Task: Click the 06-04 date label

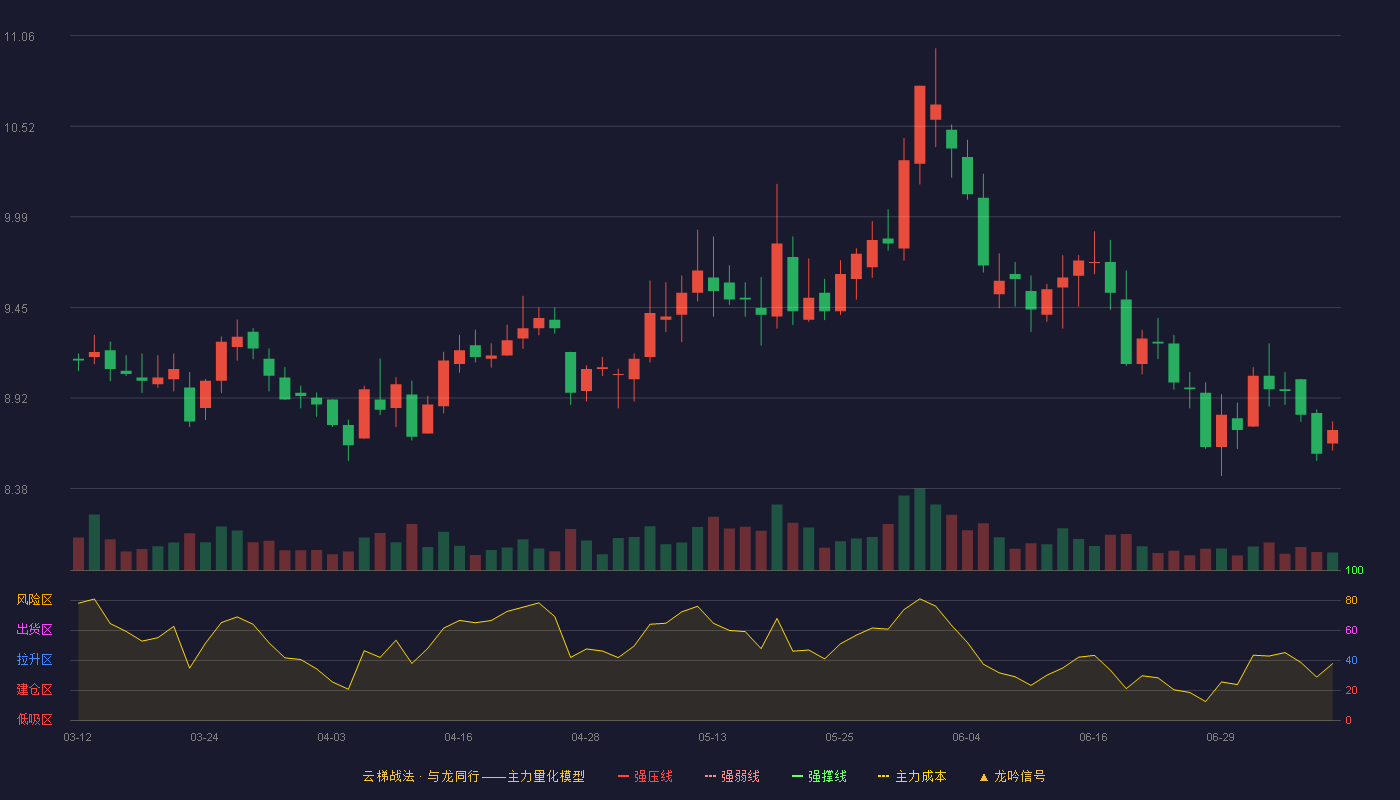Action: (x=966, y=737)
